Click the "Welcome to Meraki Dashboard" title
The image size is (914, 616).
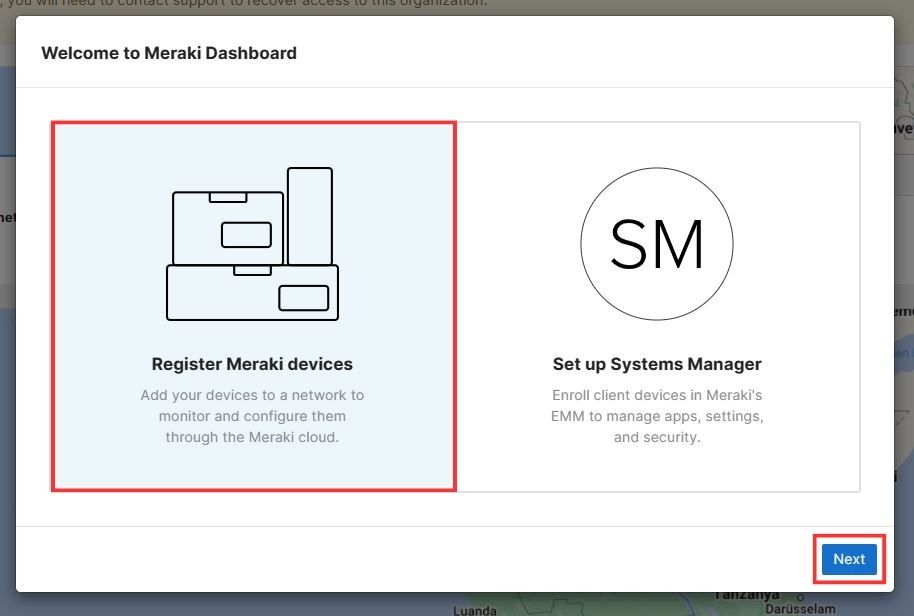pos(169,53)
